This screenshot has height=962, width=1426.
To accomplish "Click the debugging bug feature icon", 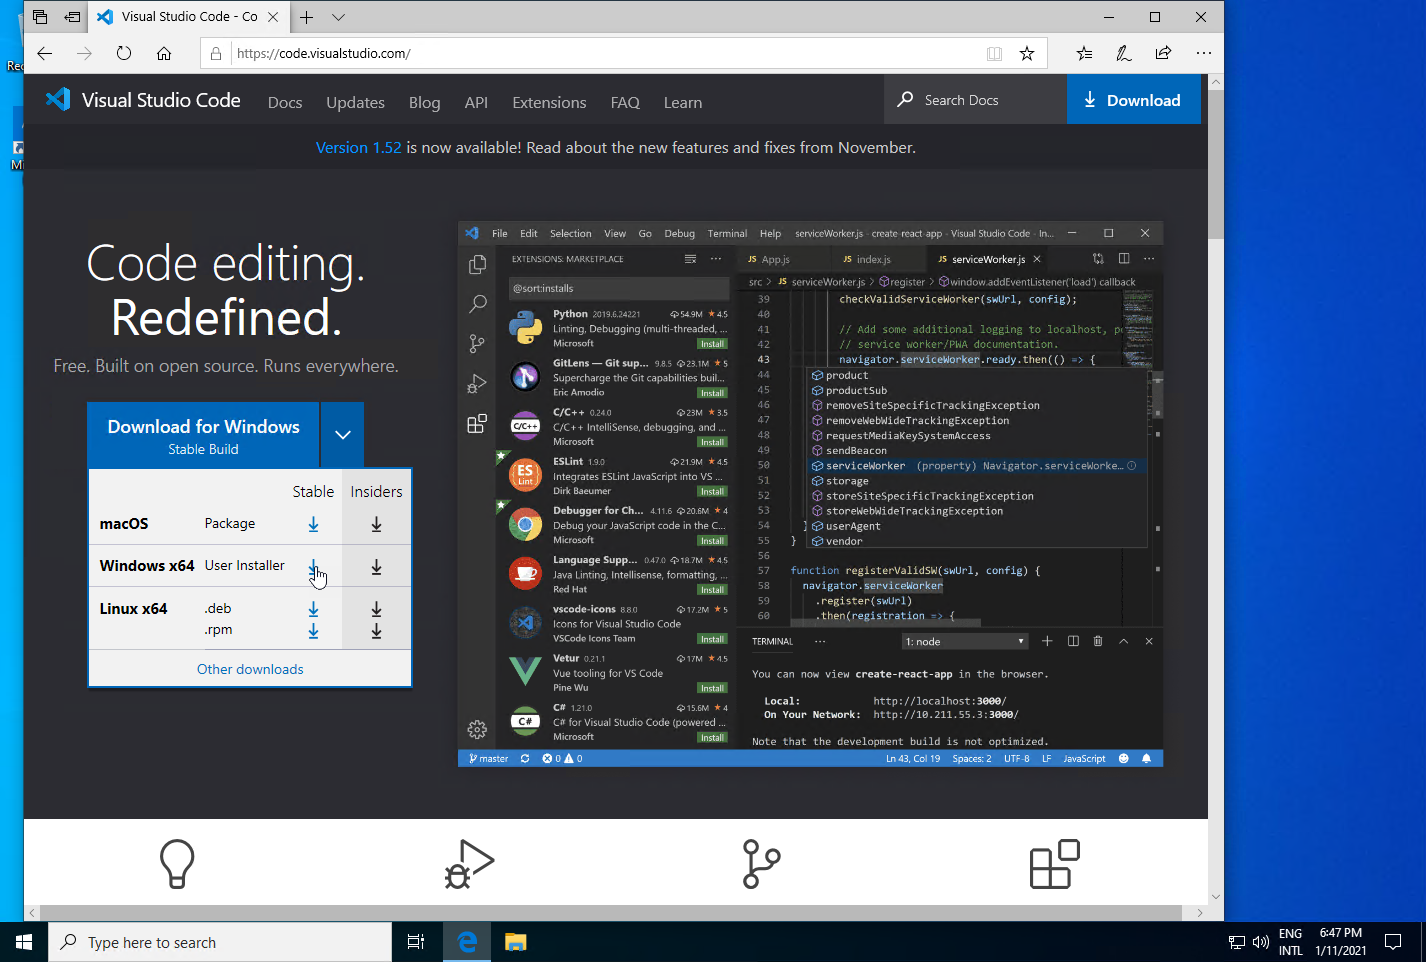I will pyautogui.click(x=469, y=864).
